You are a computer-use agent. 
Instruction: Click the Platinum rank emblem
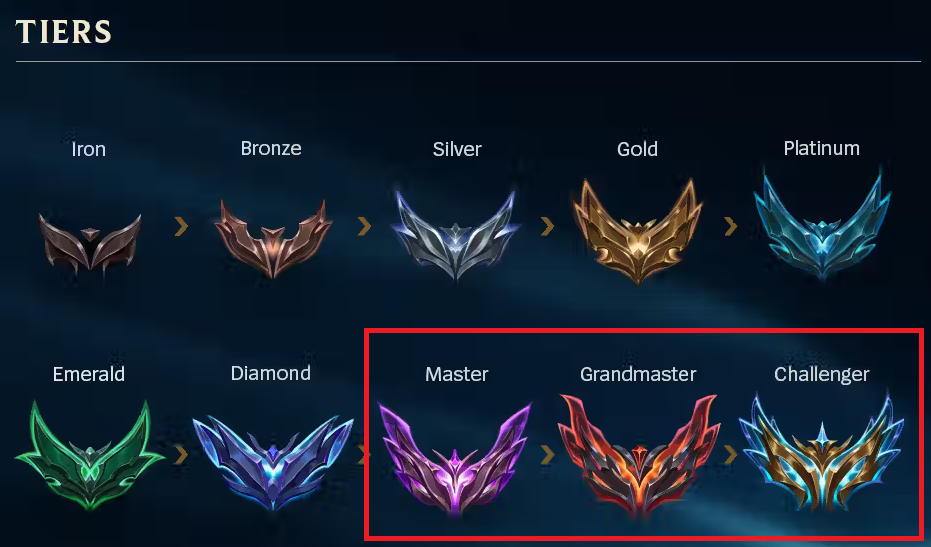(x=822, y=226)
